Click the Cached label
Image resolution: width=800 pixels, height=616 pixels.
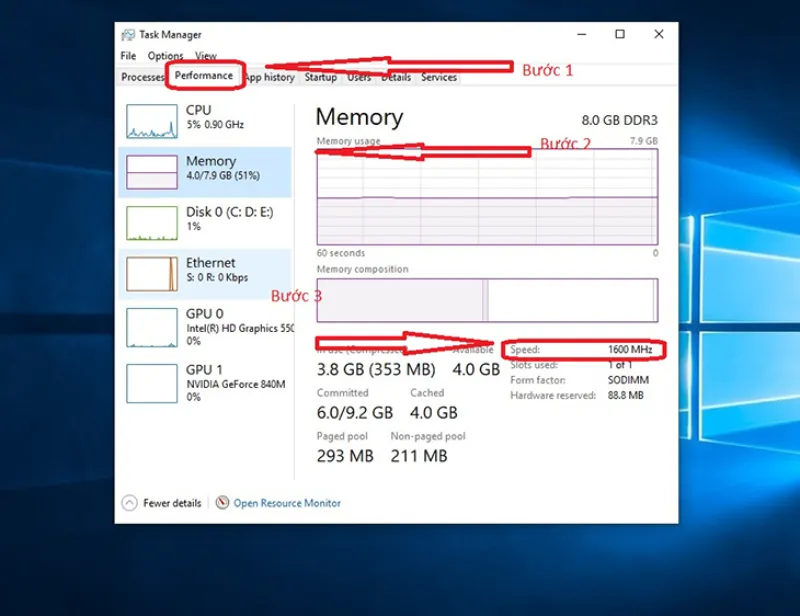click(427, 393)
